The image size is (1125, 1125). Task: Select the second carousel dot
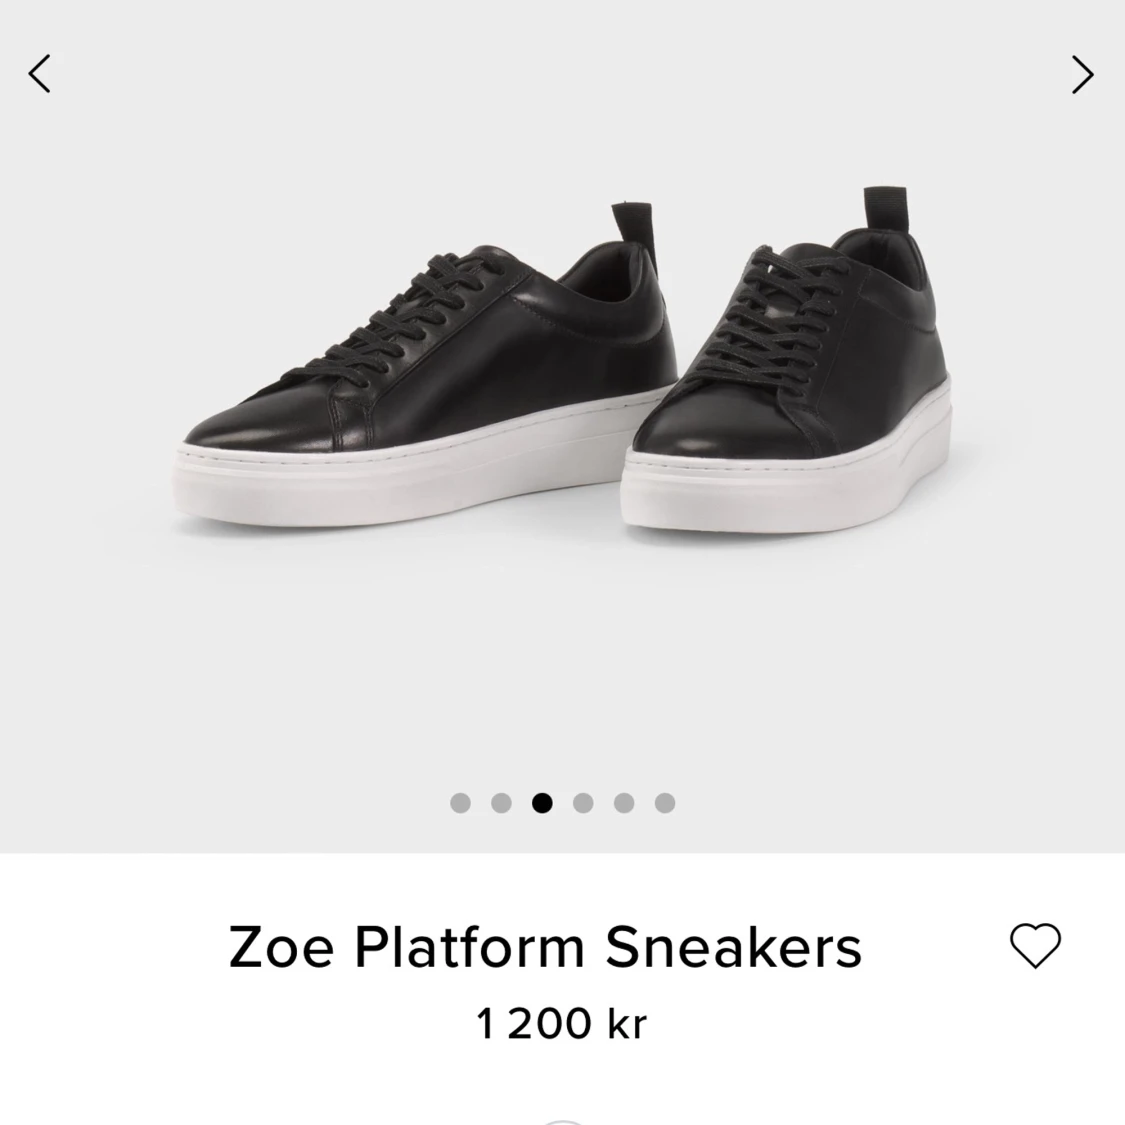pos(501,803)
